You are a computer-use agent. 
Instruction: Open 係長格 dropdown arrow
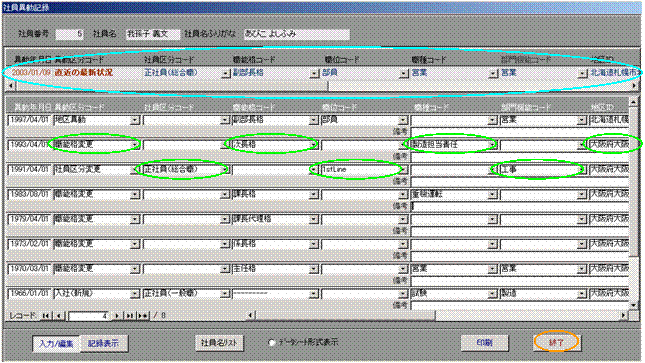pos(314,244)
